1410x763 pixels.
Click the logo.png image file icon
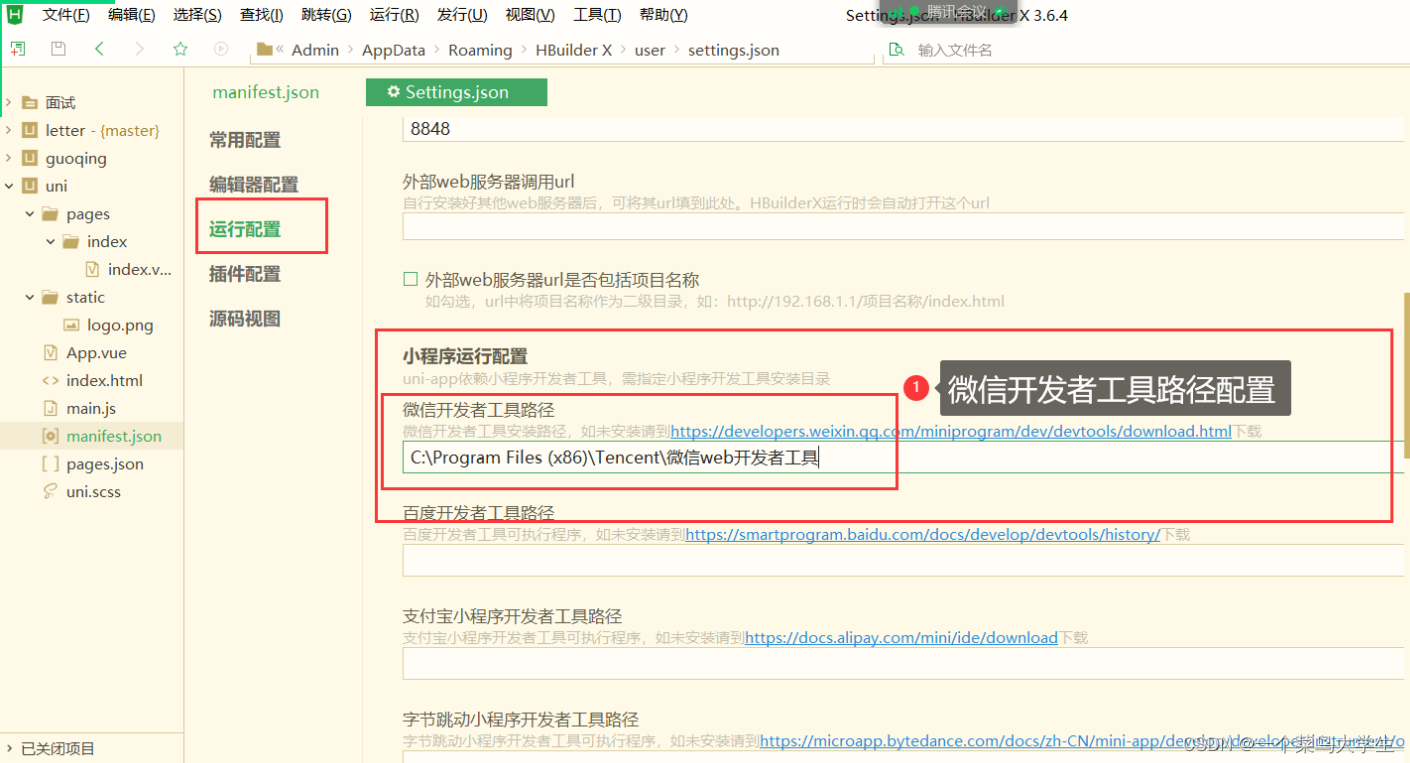click(x=71, y=325)
